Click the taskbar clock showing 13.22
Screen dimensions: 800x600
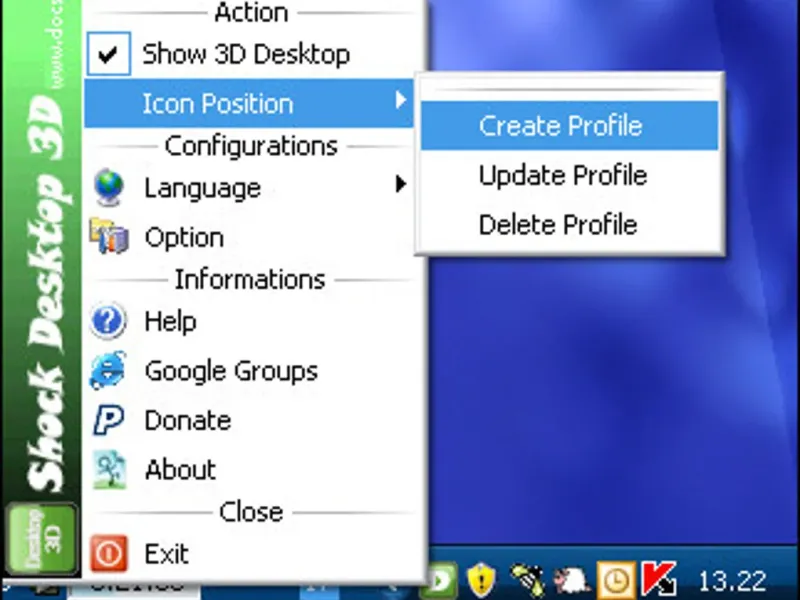coord(732,581)
